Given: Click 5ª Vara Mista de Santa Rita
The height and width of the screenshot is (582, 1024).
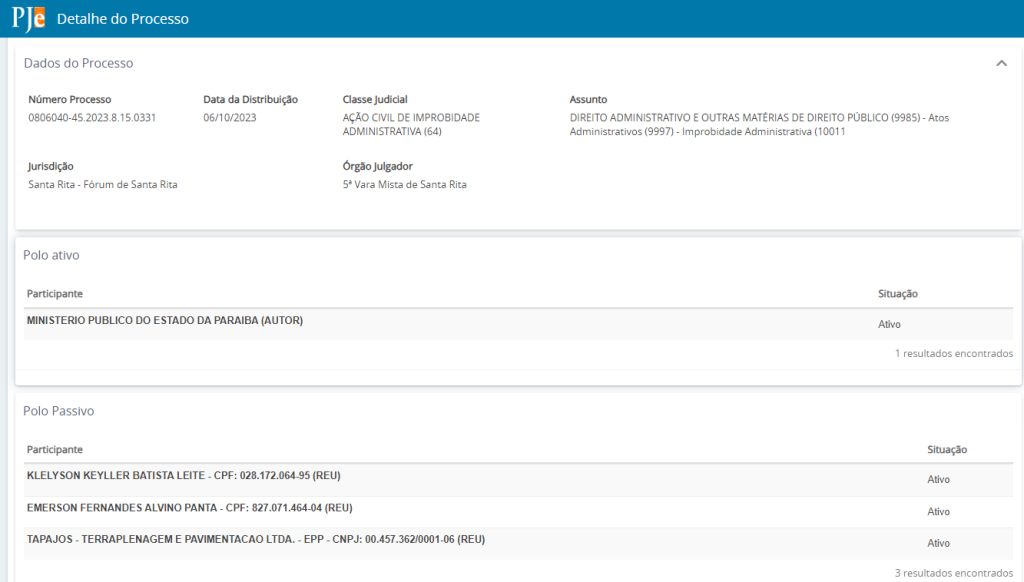Looking at the screenshot, I should (404, 184).
